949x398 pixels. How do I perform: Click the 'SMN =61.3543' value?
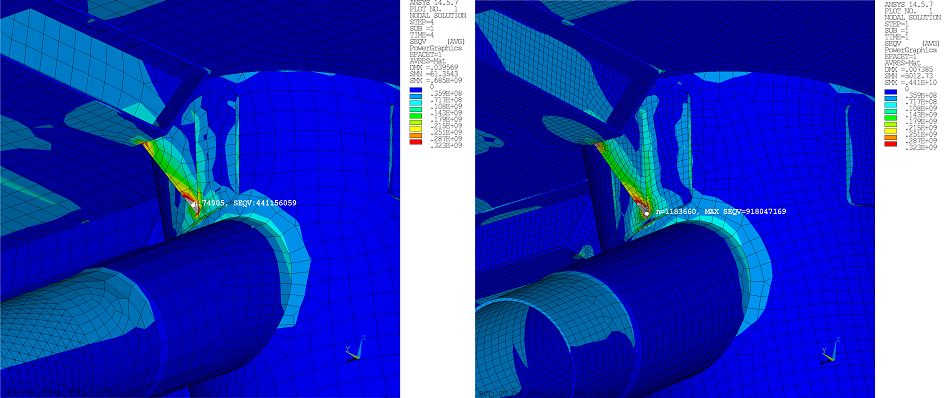[434, 74]
